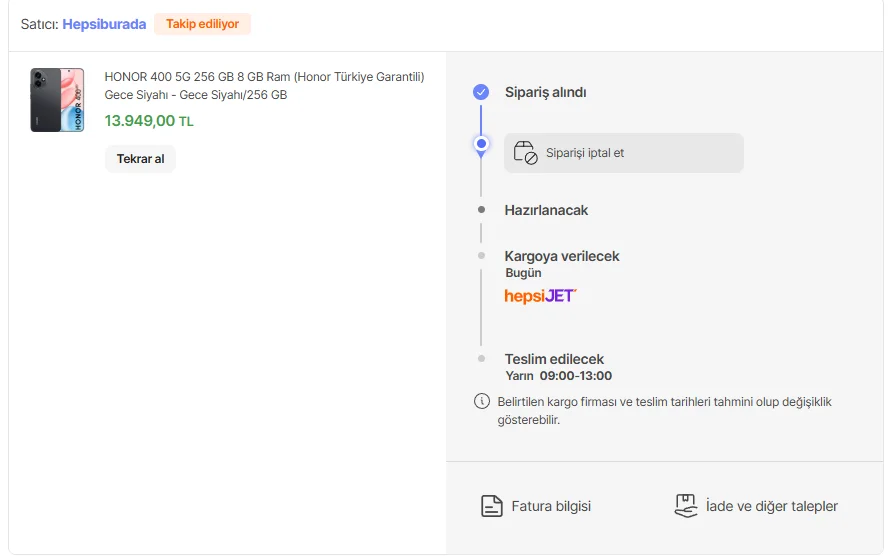The width and height of the screenshot is (891, 558).
Task: Click the Hazırlanacak step dot
Action: (481, 210)
